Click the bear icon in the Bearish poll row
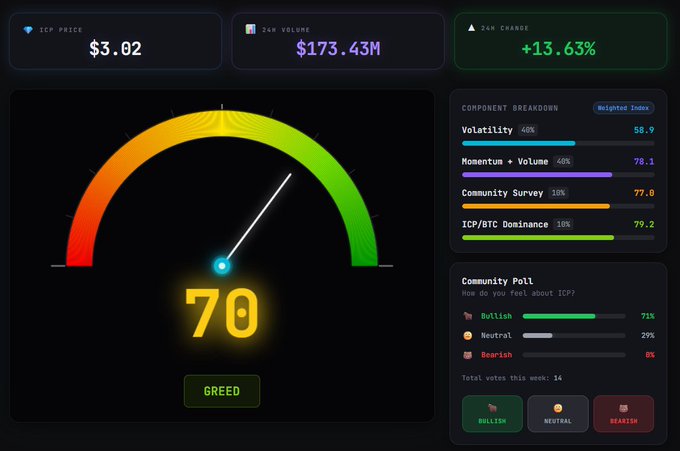Image resolution: width=680 pixels, height=451 pixels. (x=468, y=355)
